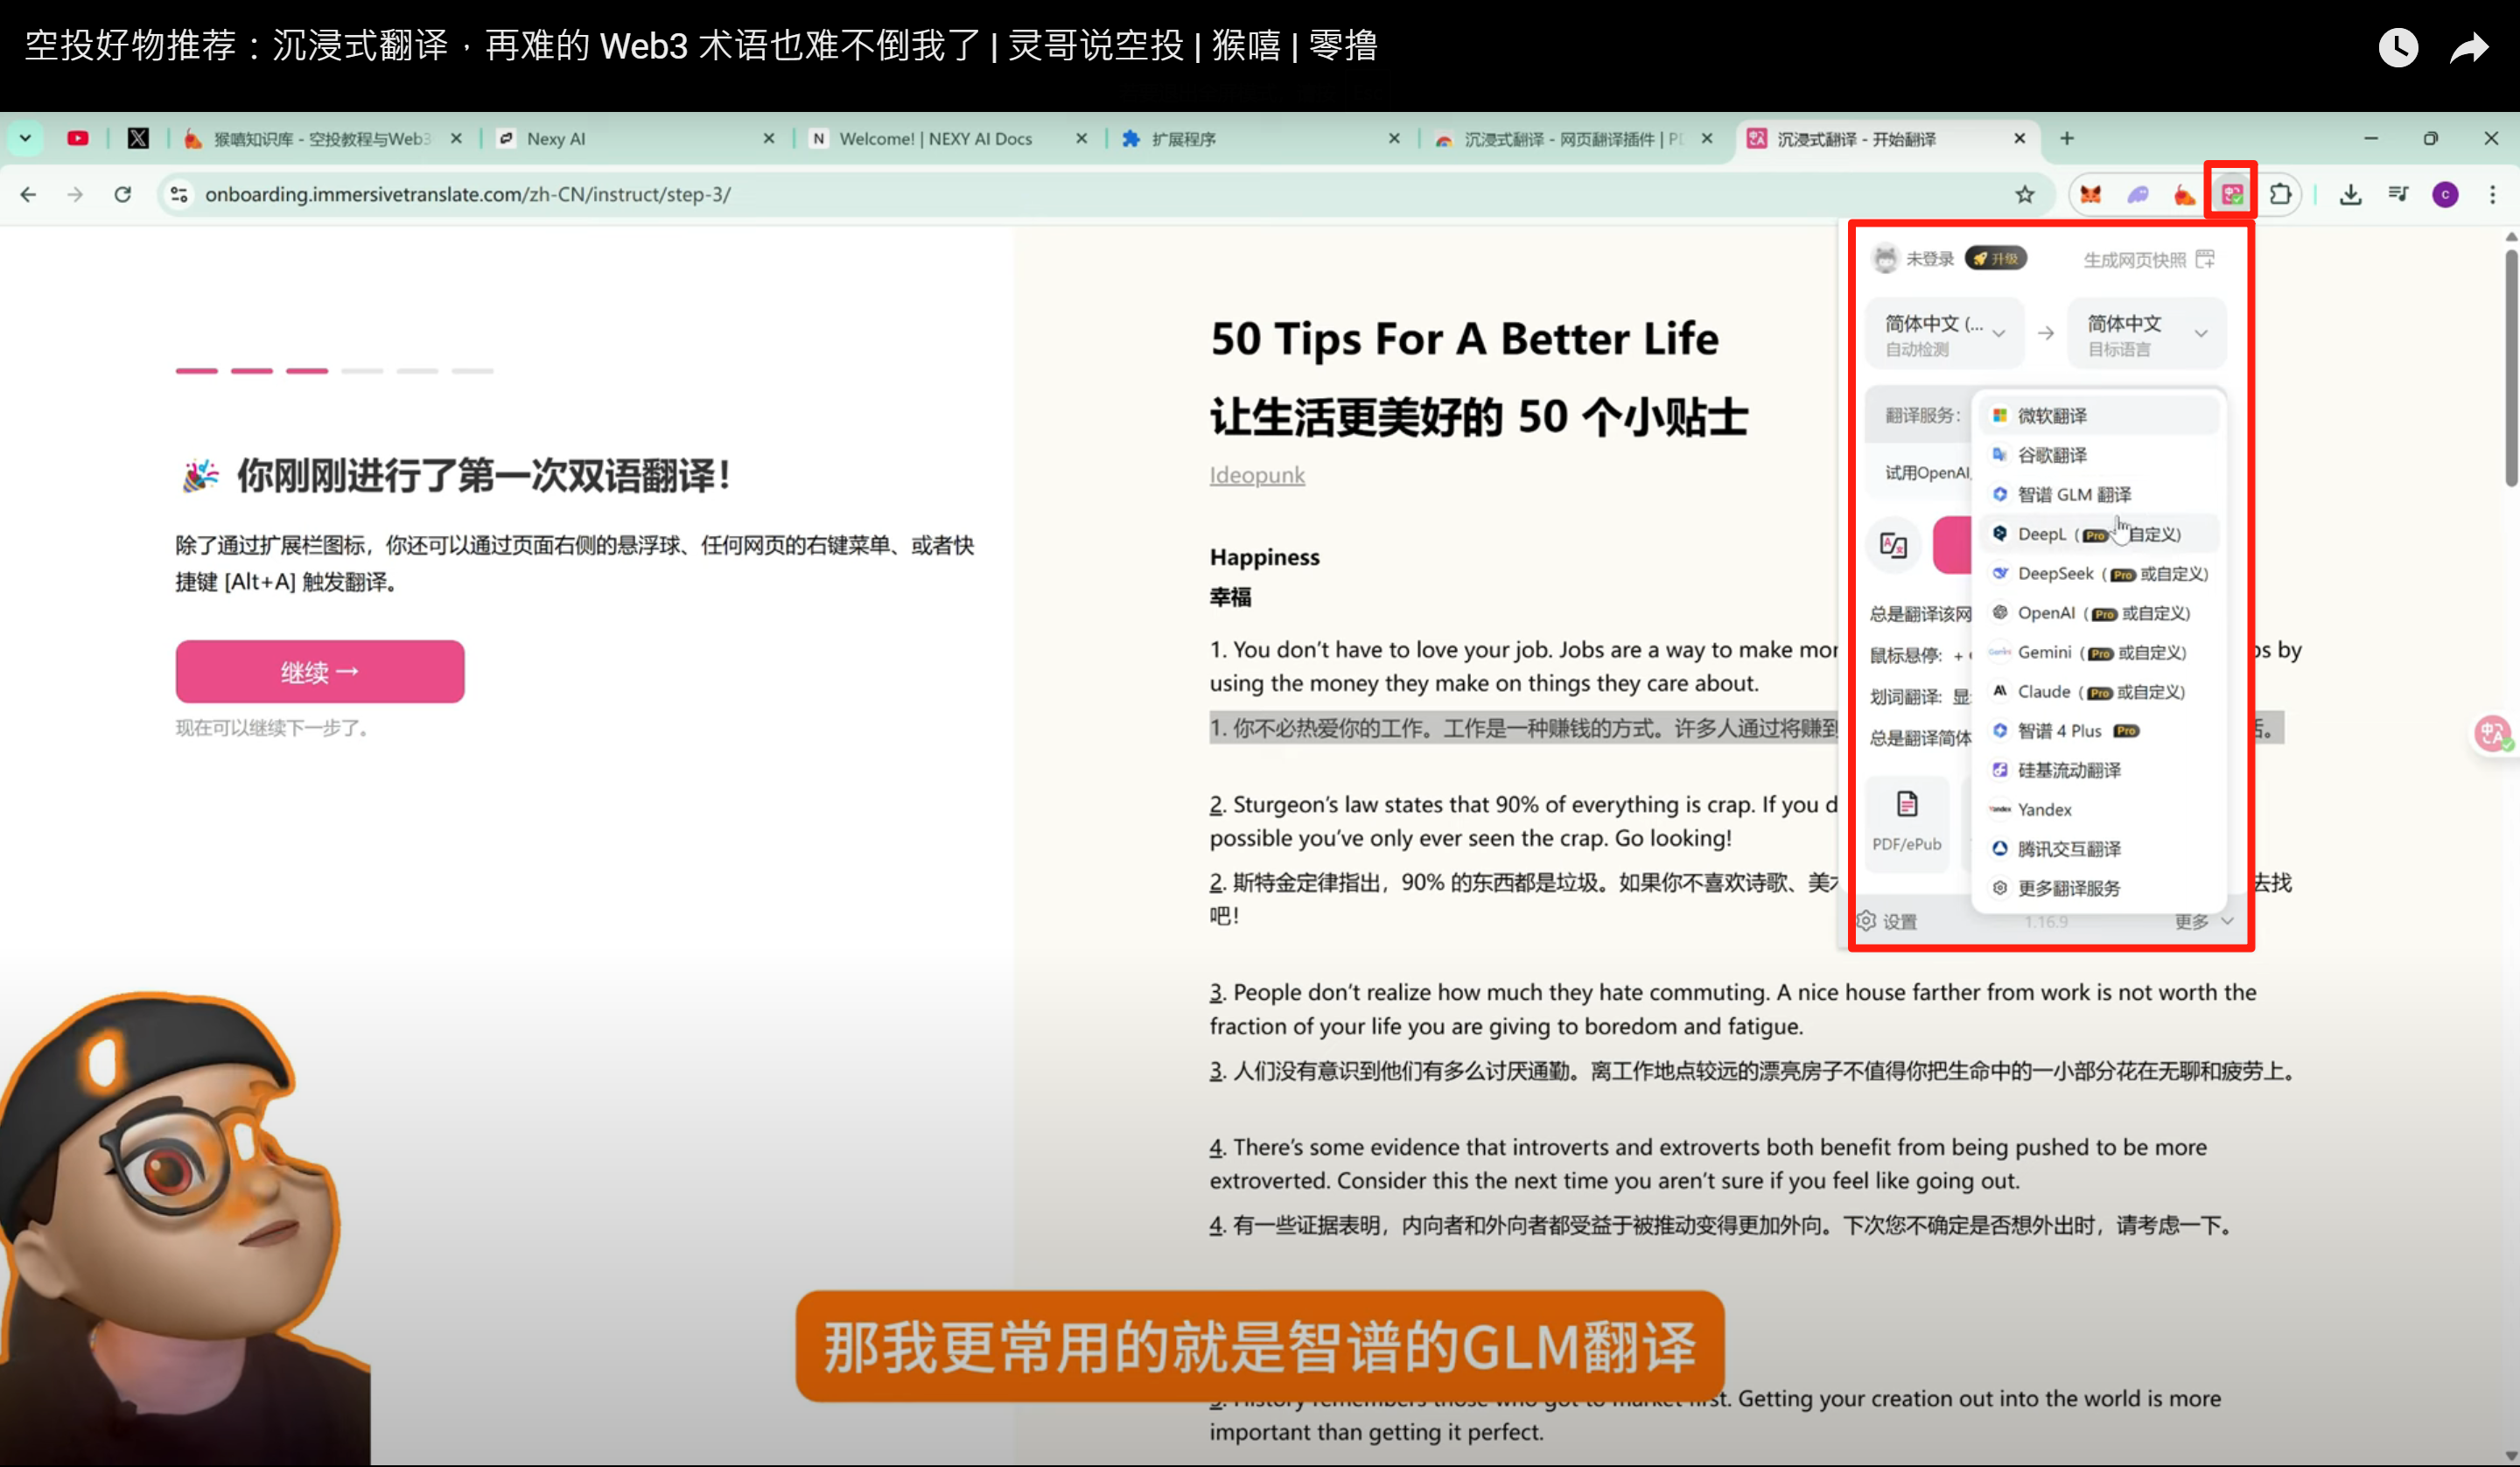This screenshot has height=1467, width=2520.
Task: Click the pink 继续 button
Action: click(320, 672)
